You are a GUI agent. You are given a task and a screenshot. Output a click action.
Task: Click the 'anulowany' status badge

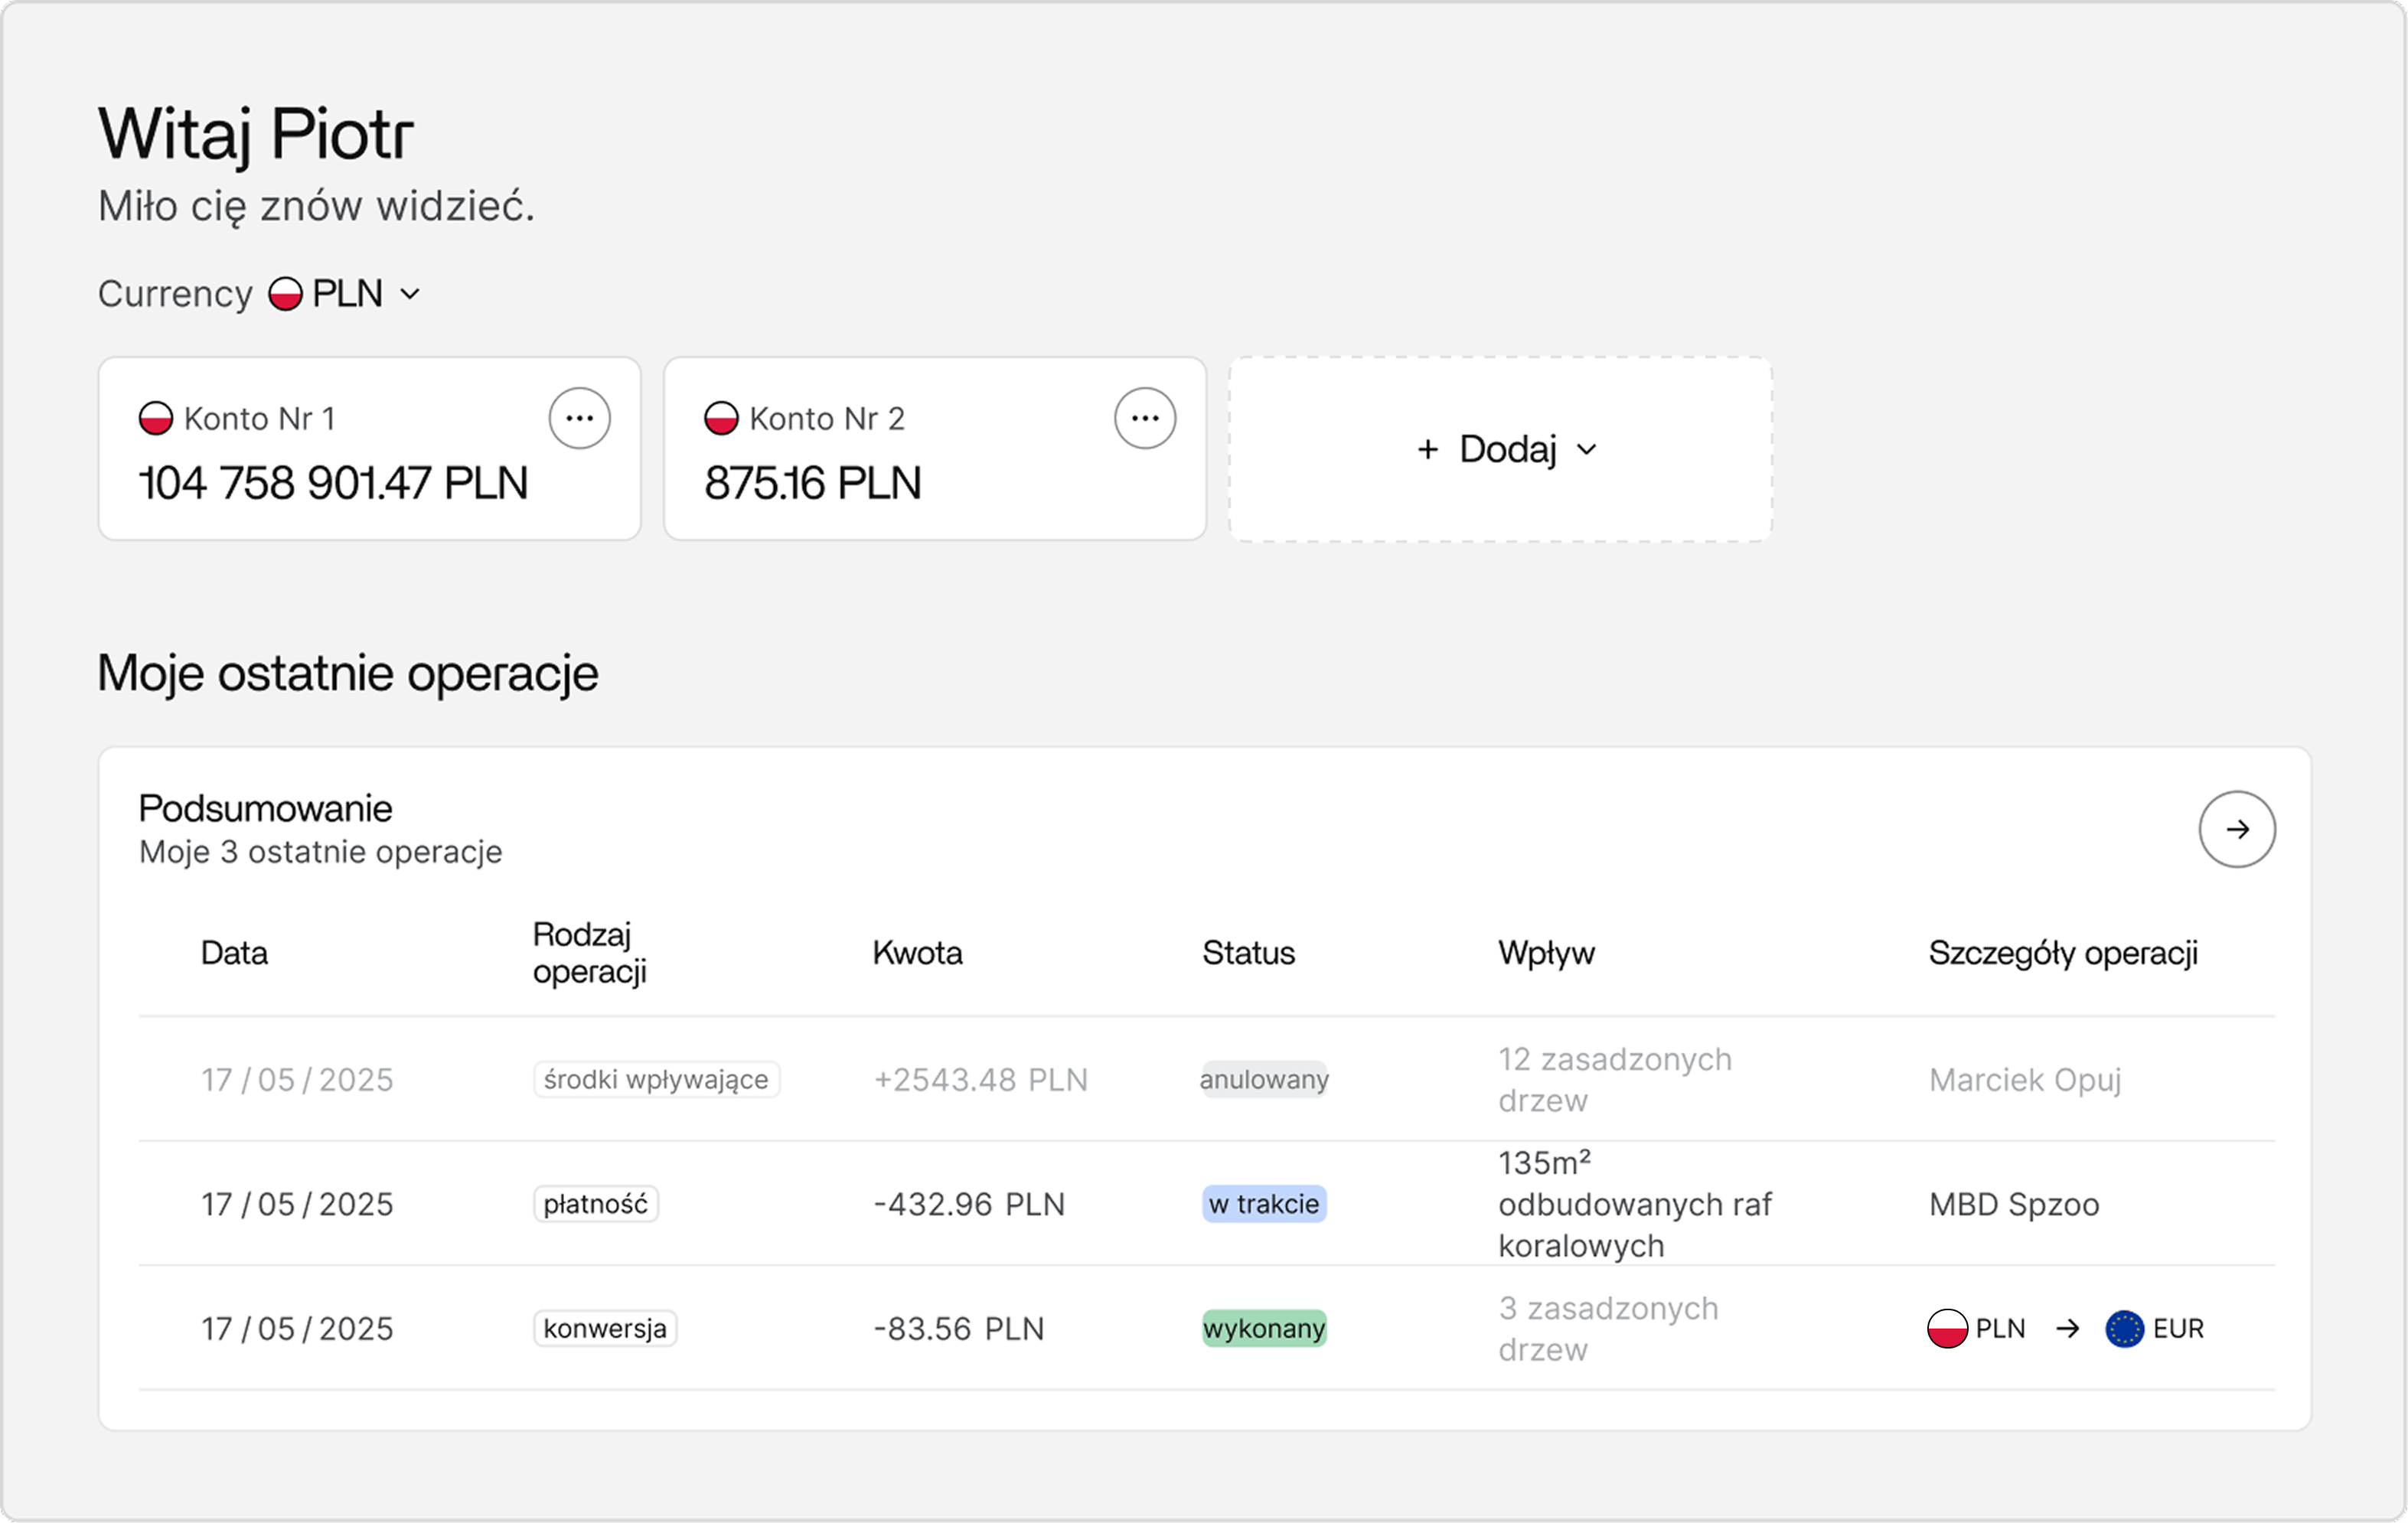pyautogui.click(x=1263, y=1080)
